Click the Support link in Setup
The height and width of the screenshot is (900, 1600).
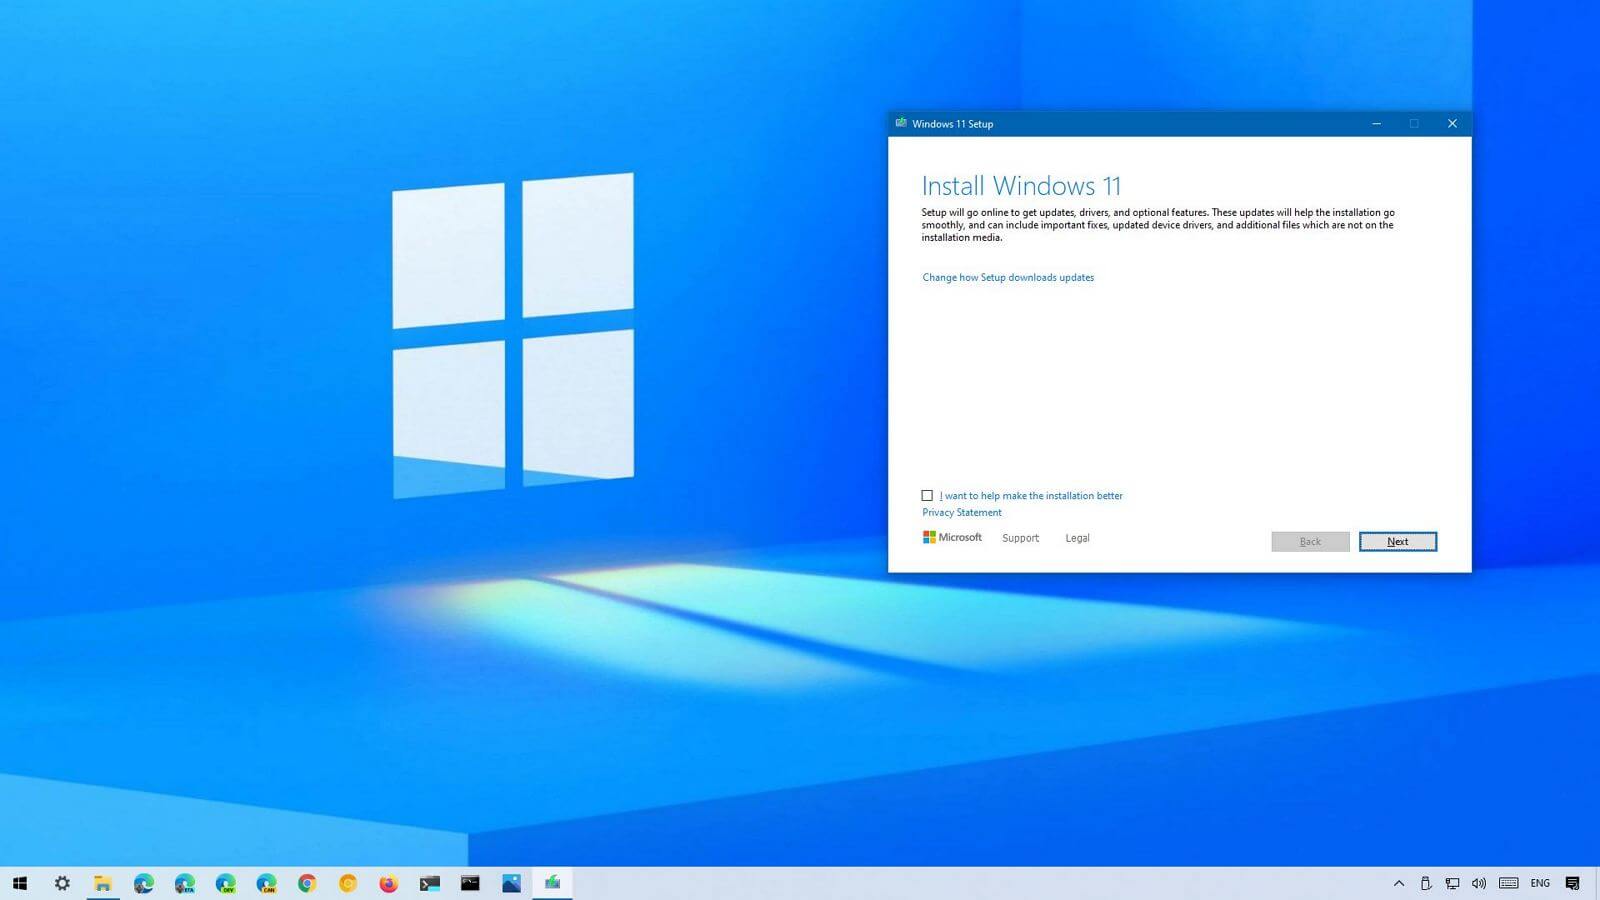click(1020, 538)
